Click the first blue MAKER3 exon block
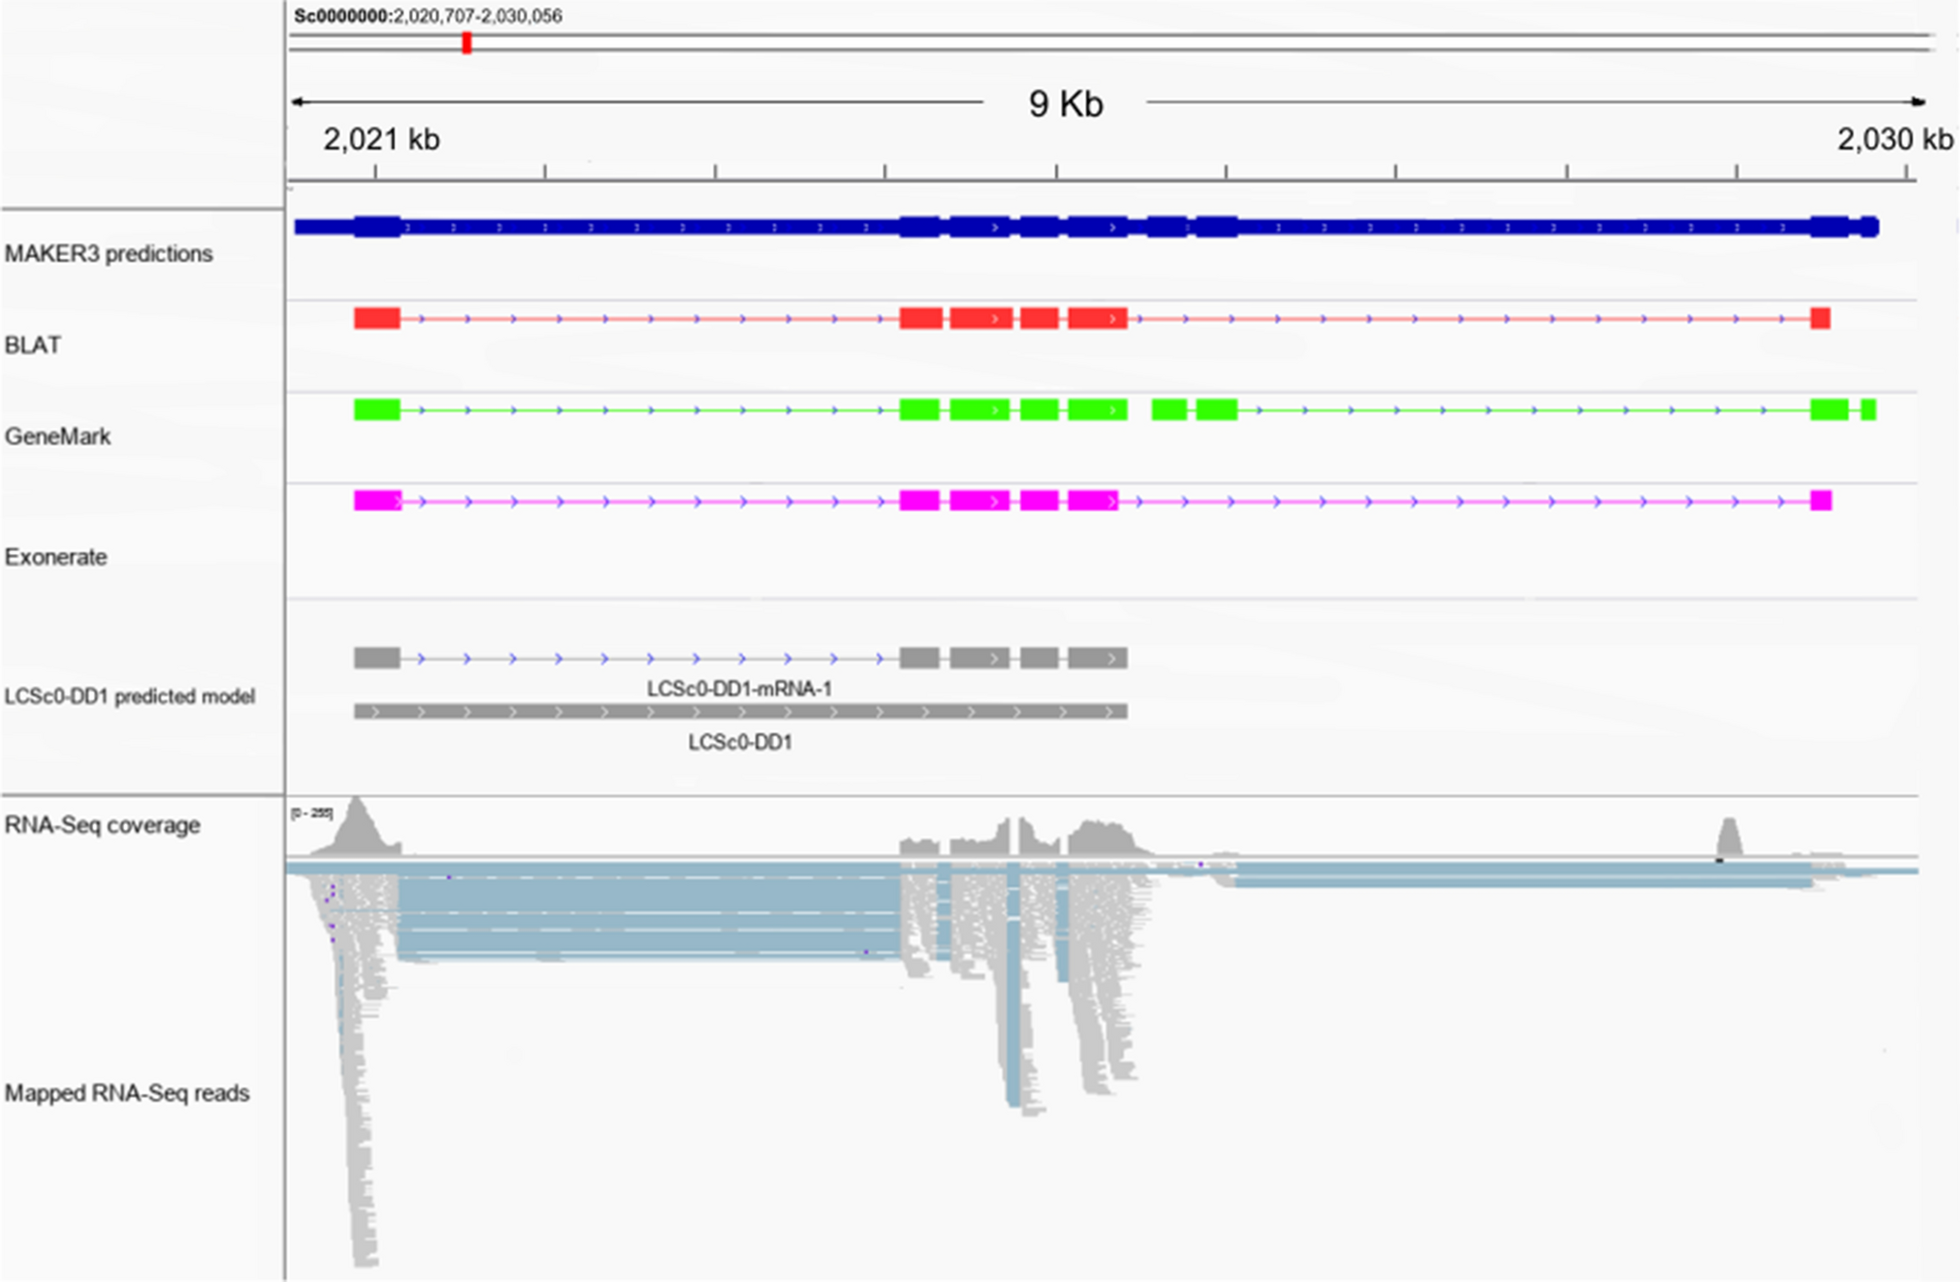Viewport: 1960px width, 1282px height. tap(377, 227)
